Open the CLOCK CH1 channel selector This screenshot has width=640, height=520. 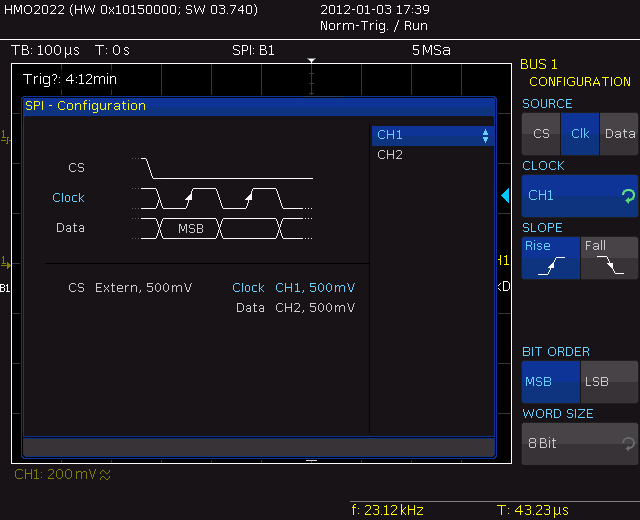tap(580, 196)
